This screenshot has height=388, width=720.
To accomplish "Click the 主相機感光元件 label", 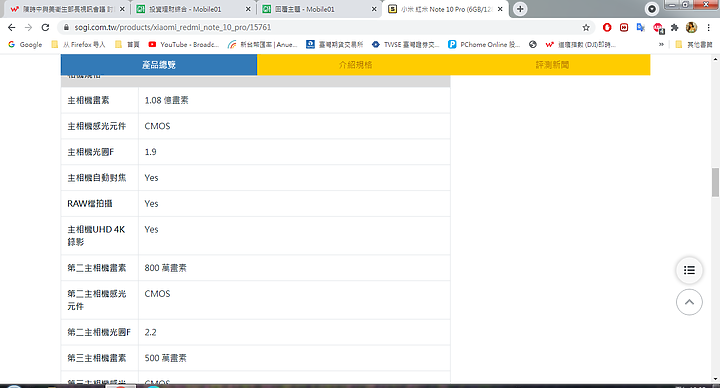I will tap(96, 126).
